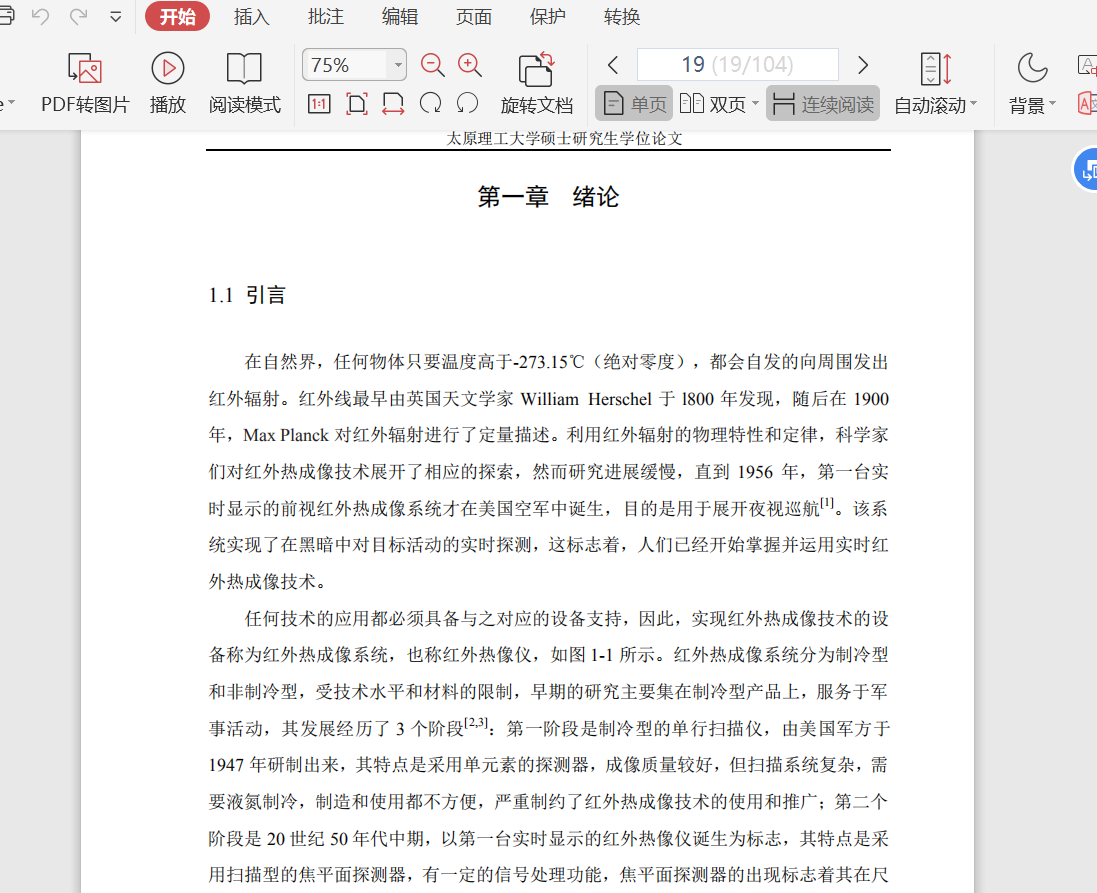The width and height of the screenshot is (1097, 893).
Task: Switch to the 批注 tab
Action: [x=325, y=16]
